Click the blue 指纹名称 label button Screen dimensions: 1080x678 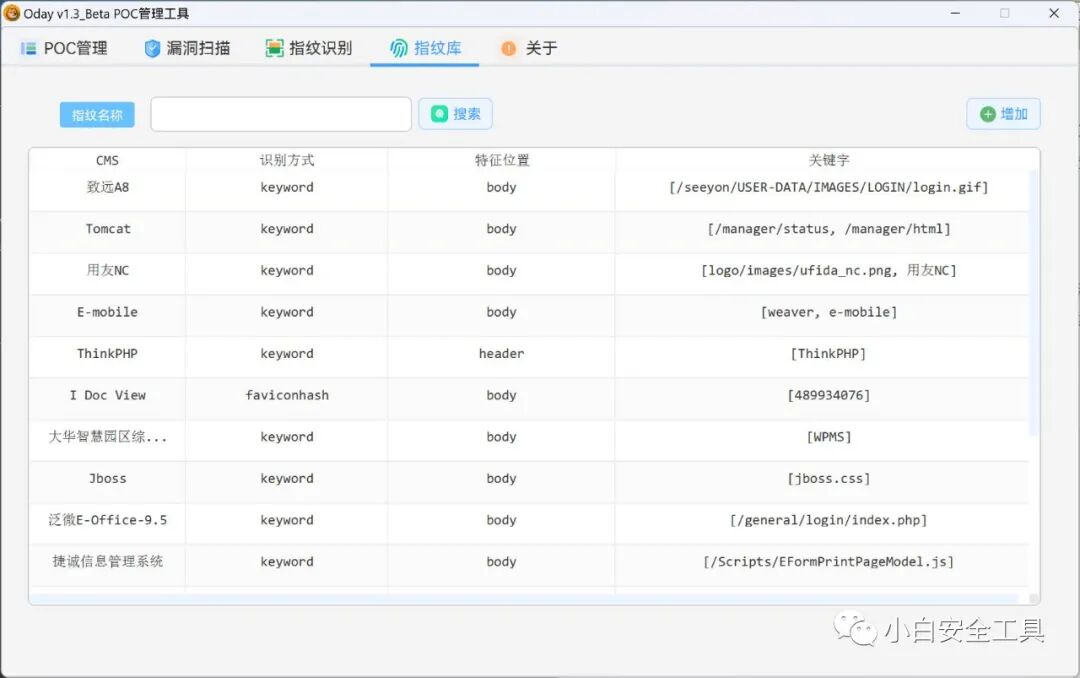point(97,115)
